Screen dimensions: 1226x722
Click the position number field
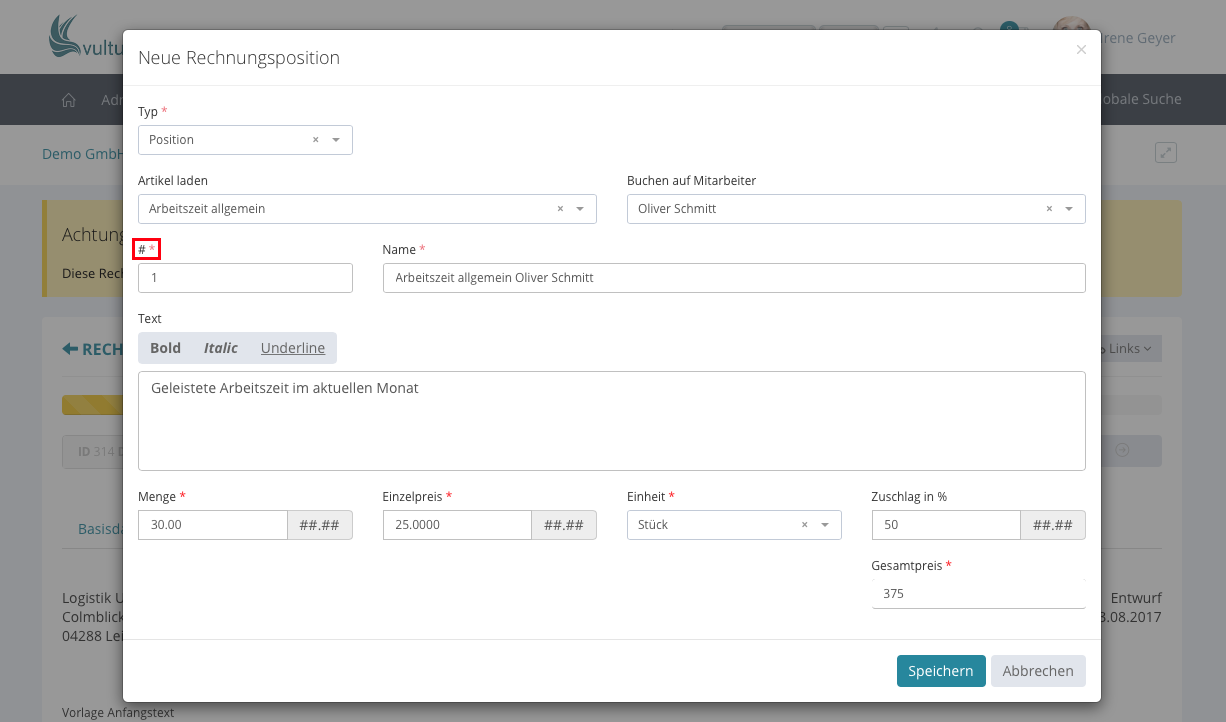tap(245, 278)
